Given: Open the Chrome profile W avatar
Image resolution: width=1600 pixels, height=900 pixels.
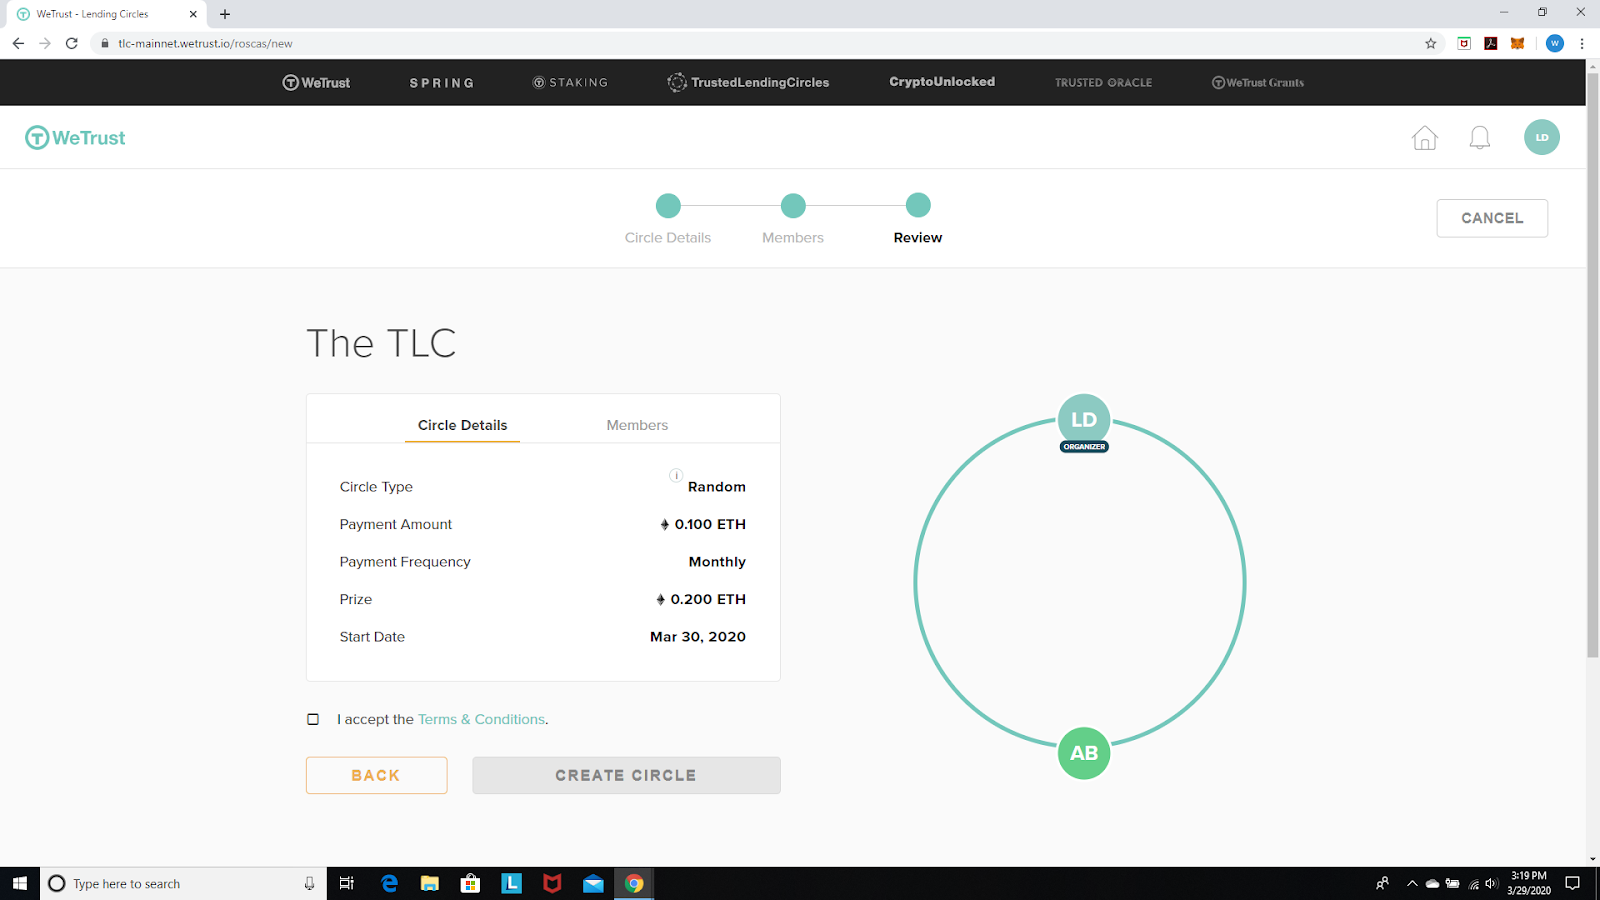Looking at the screenshot, I should click(x=1554, y=43).
